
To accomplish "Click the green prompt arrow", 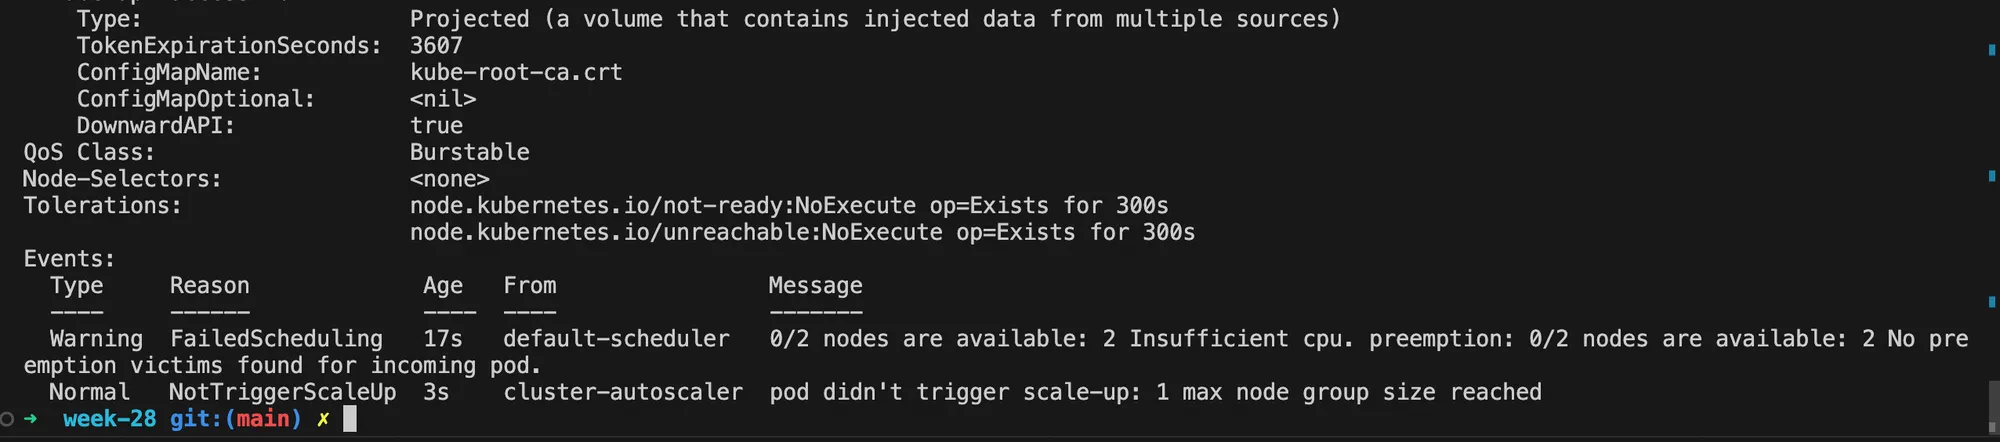I will click(30, 419).
